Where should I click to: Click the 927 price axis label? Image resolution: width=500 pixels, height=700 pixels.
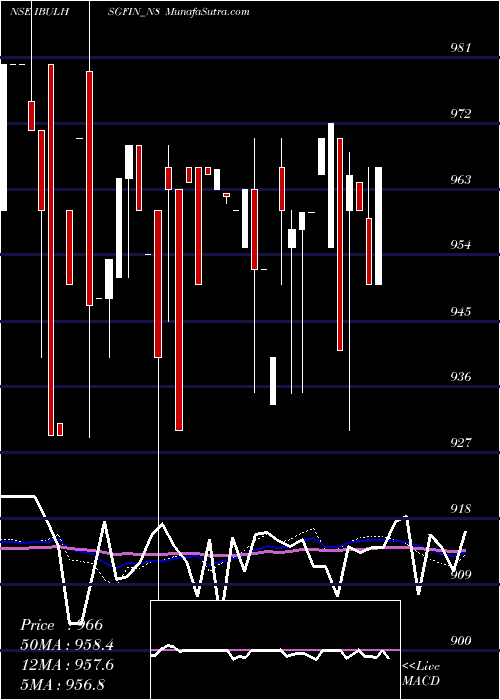coord(460,442)
